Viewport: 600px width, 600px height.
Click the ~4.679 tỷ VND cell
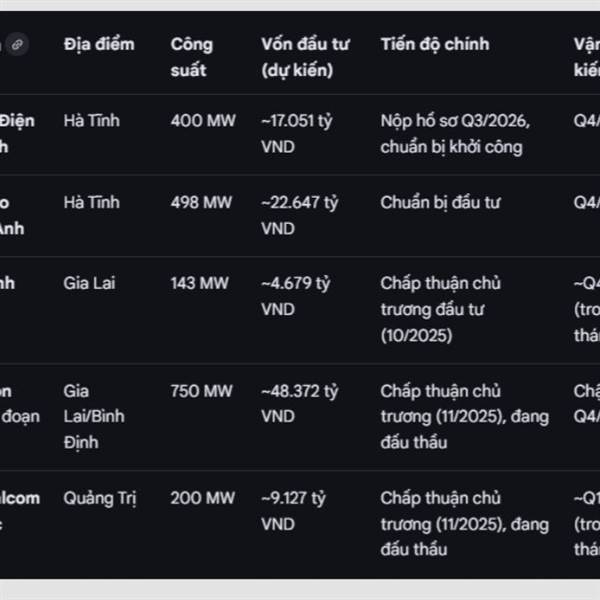point(295,296)
